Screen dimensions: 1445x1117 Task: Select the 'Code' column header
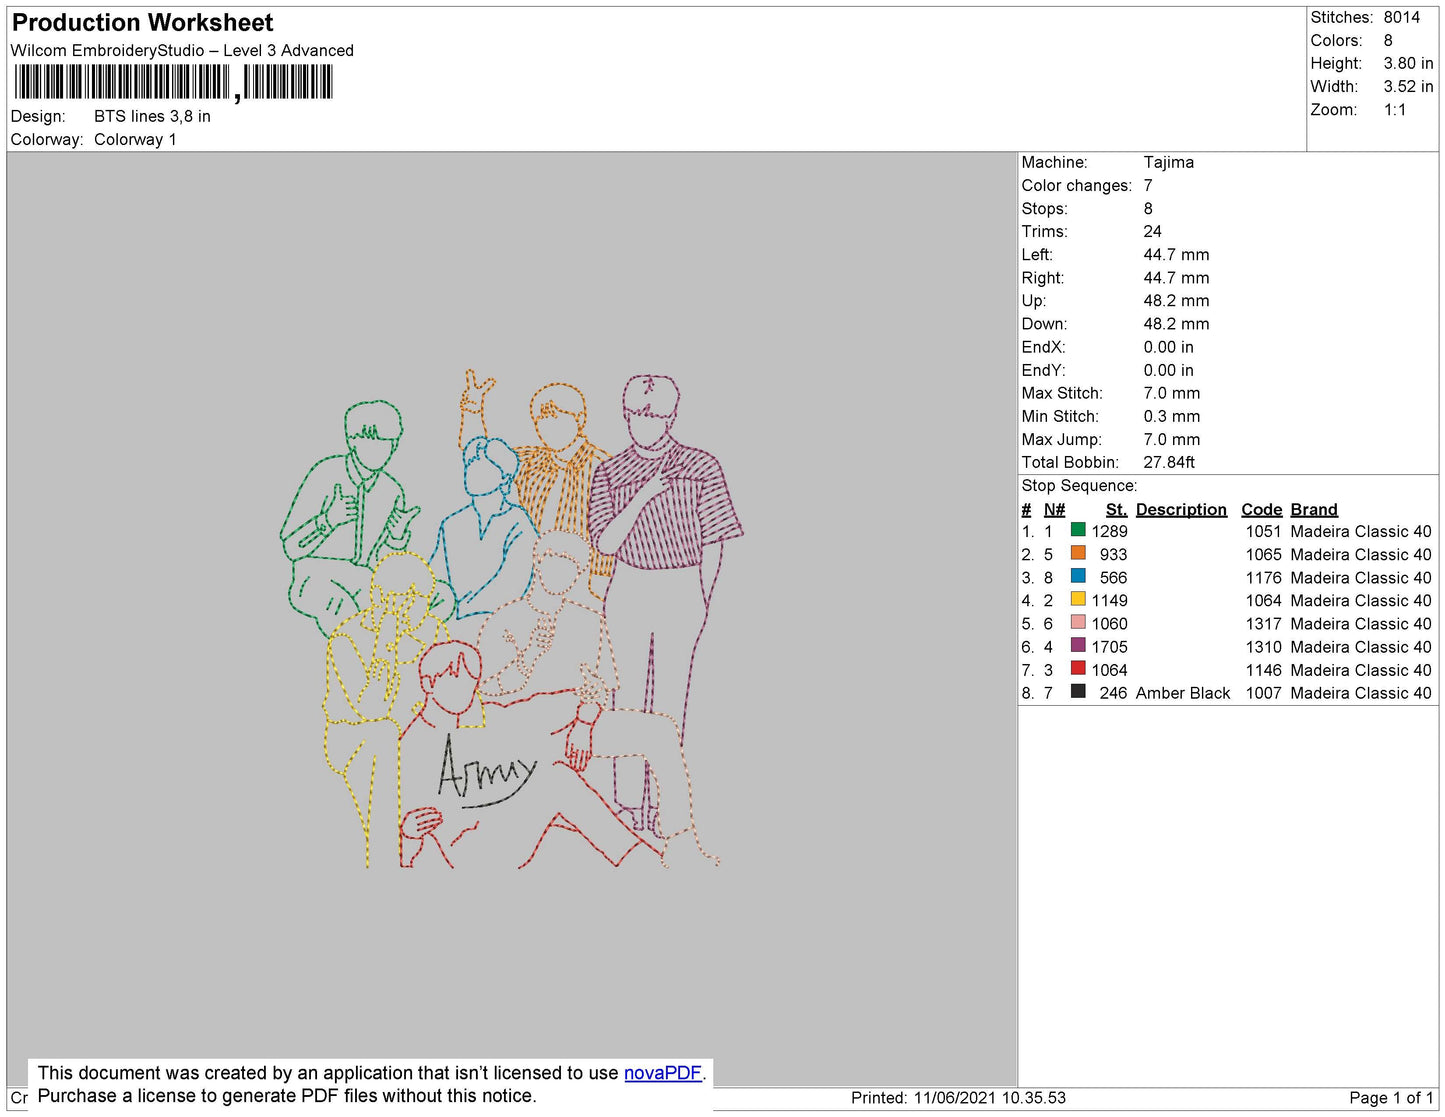click(x=1262, y=510)
